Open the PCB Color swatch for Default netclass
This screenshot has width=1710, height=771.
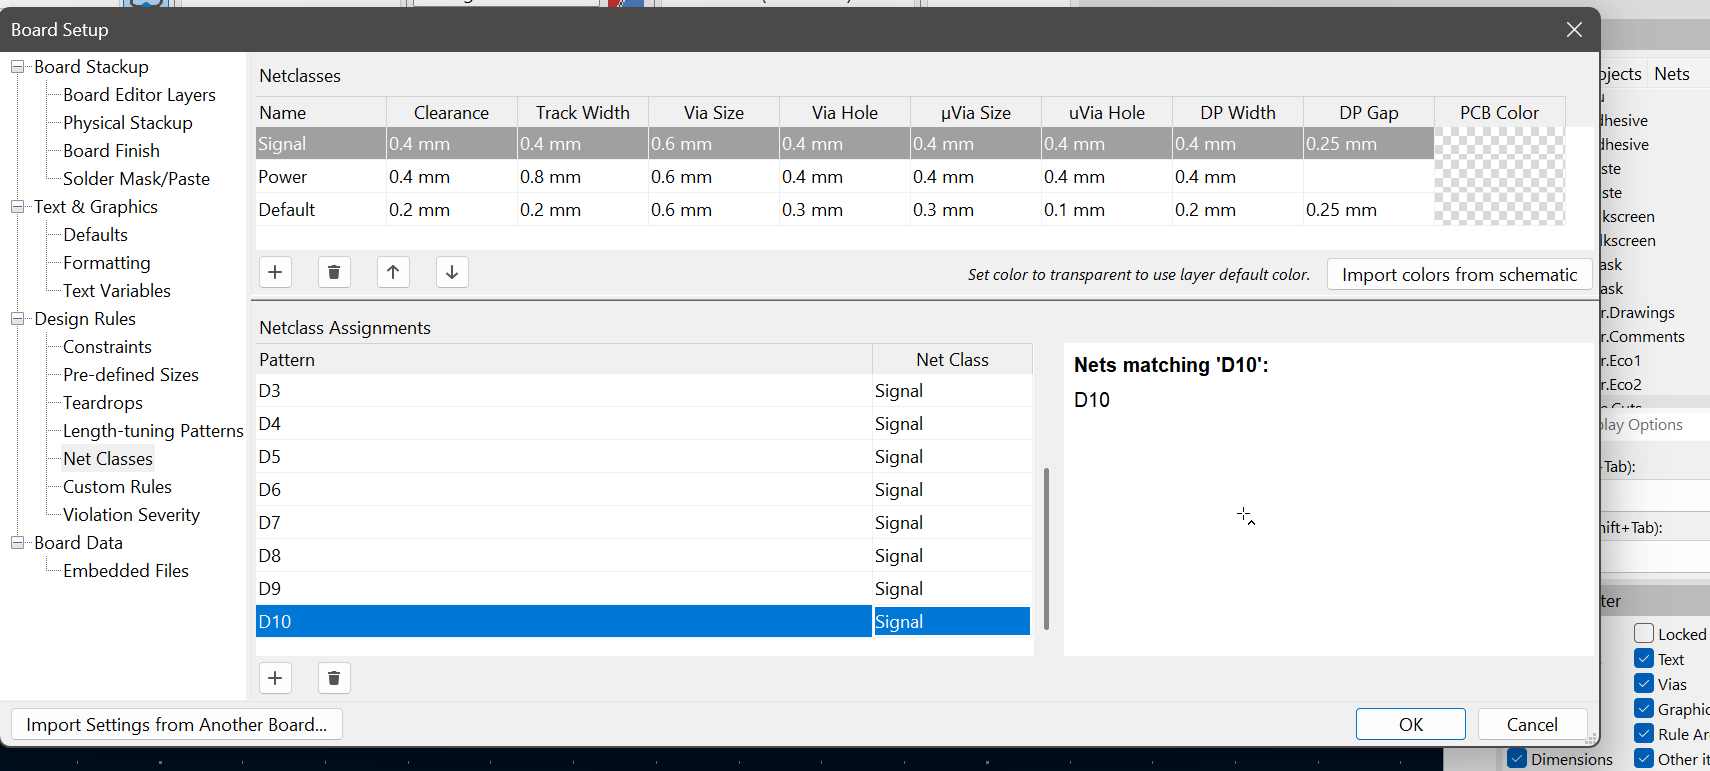click(1499, 210)
